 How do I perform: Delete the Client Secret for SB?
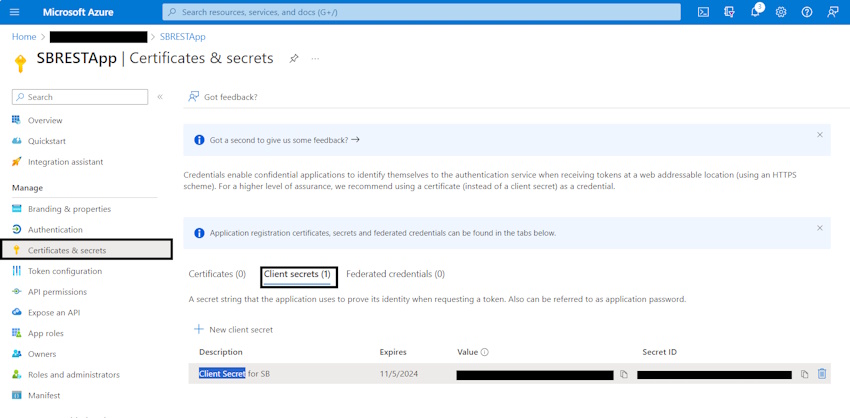click(x=822, y=374)
